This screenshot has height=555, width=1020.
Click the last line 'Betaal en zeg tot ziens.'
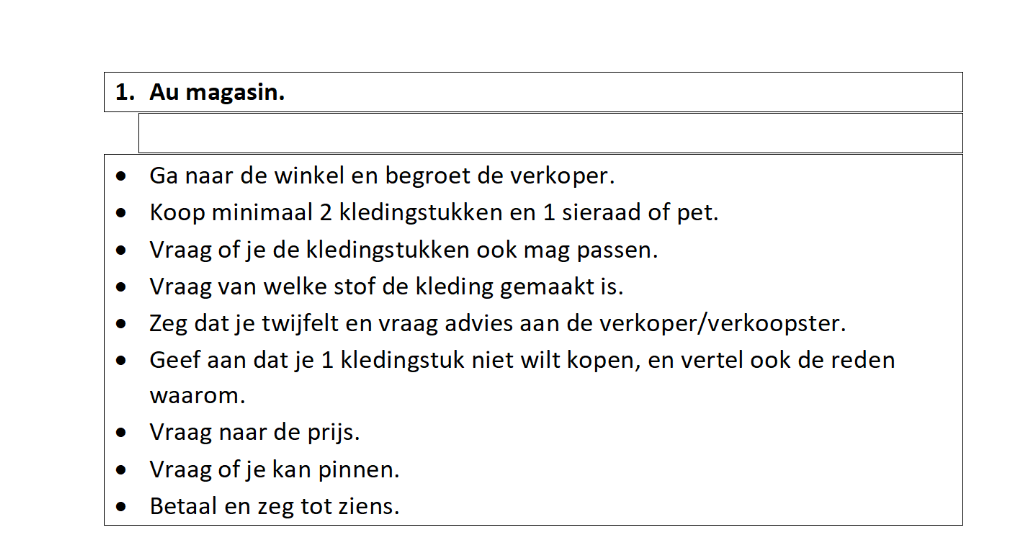274,506
